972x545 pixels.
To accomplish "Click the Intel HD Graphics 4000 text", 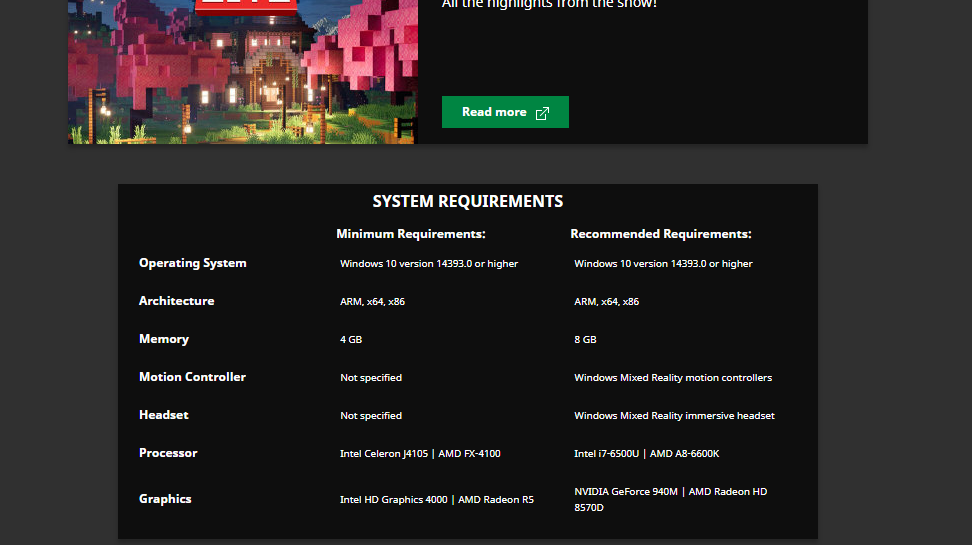I will [x=394, y=500].
